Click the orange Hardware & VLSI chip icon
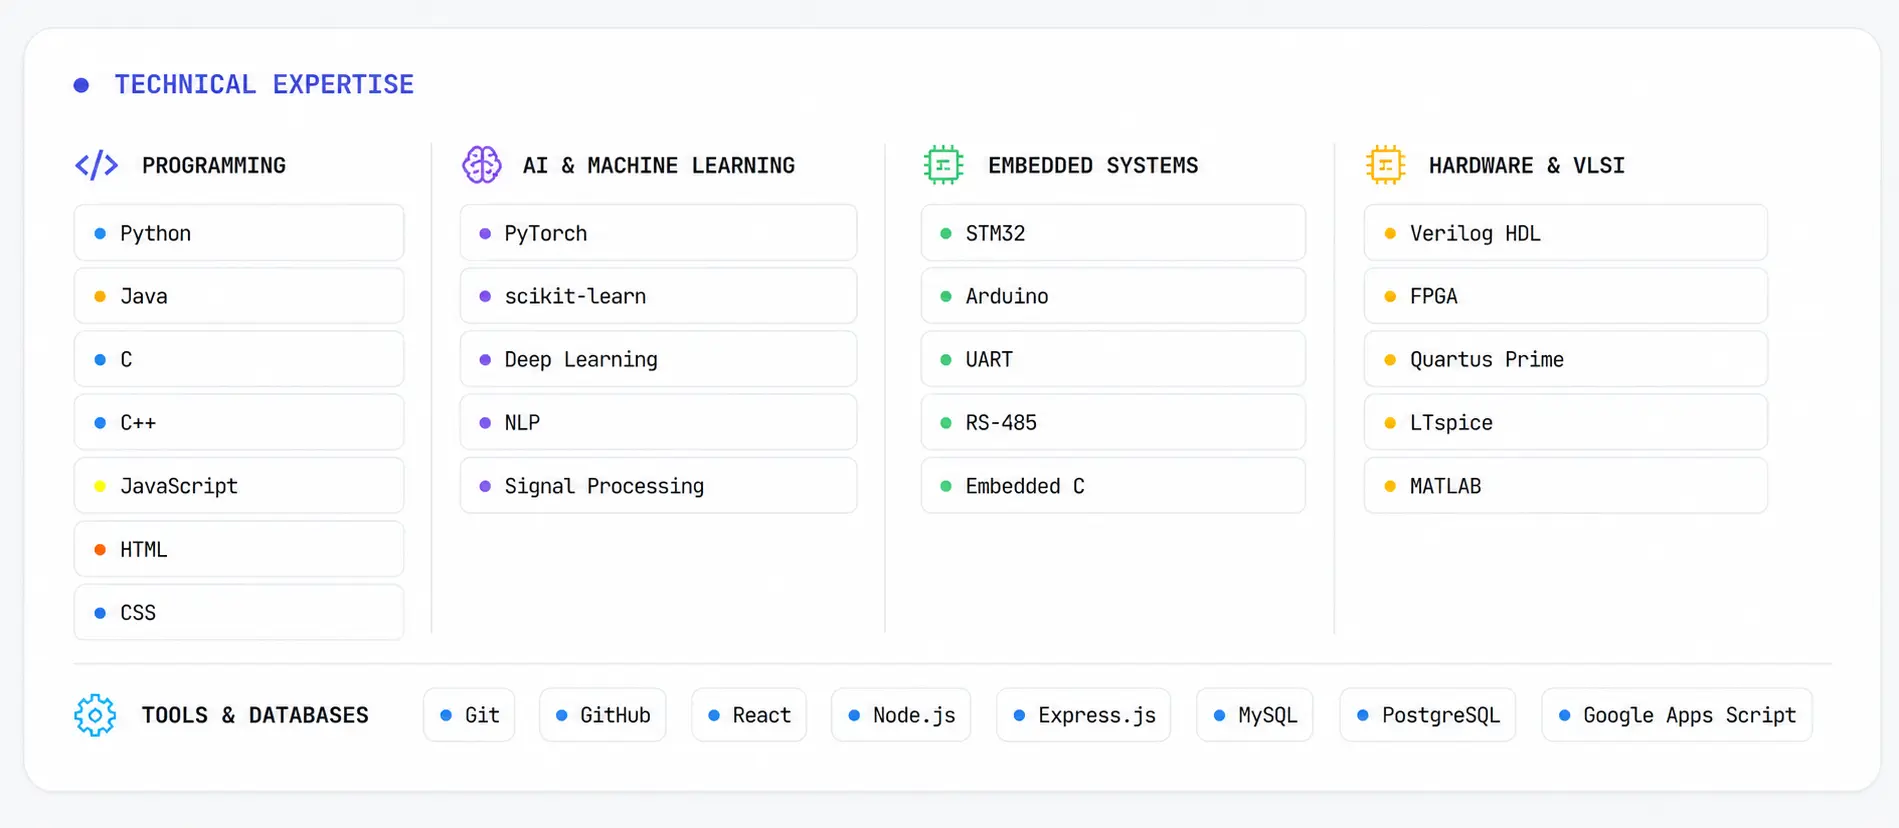Image resolution: width=1899 pixels, height=828 pixels. [x=1385, y=165]
